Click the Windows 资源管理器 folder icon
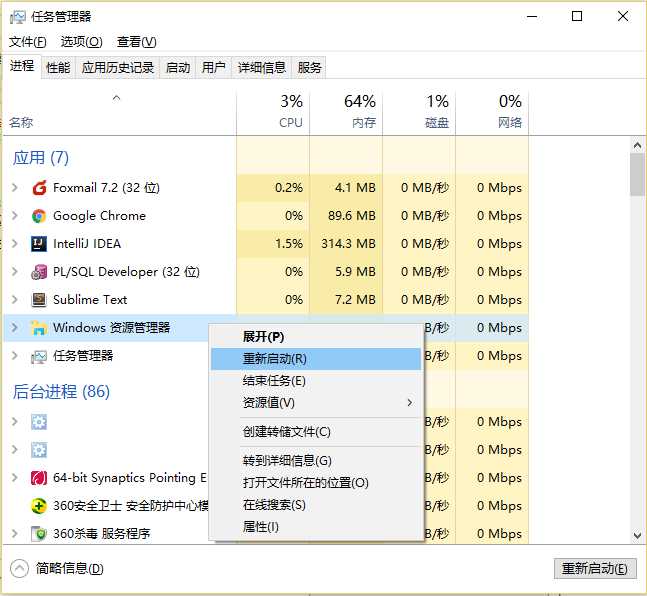The image size is (647, 596). (39, 328)
